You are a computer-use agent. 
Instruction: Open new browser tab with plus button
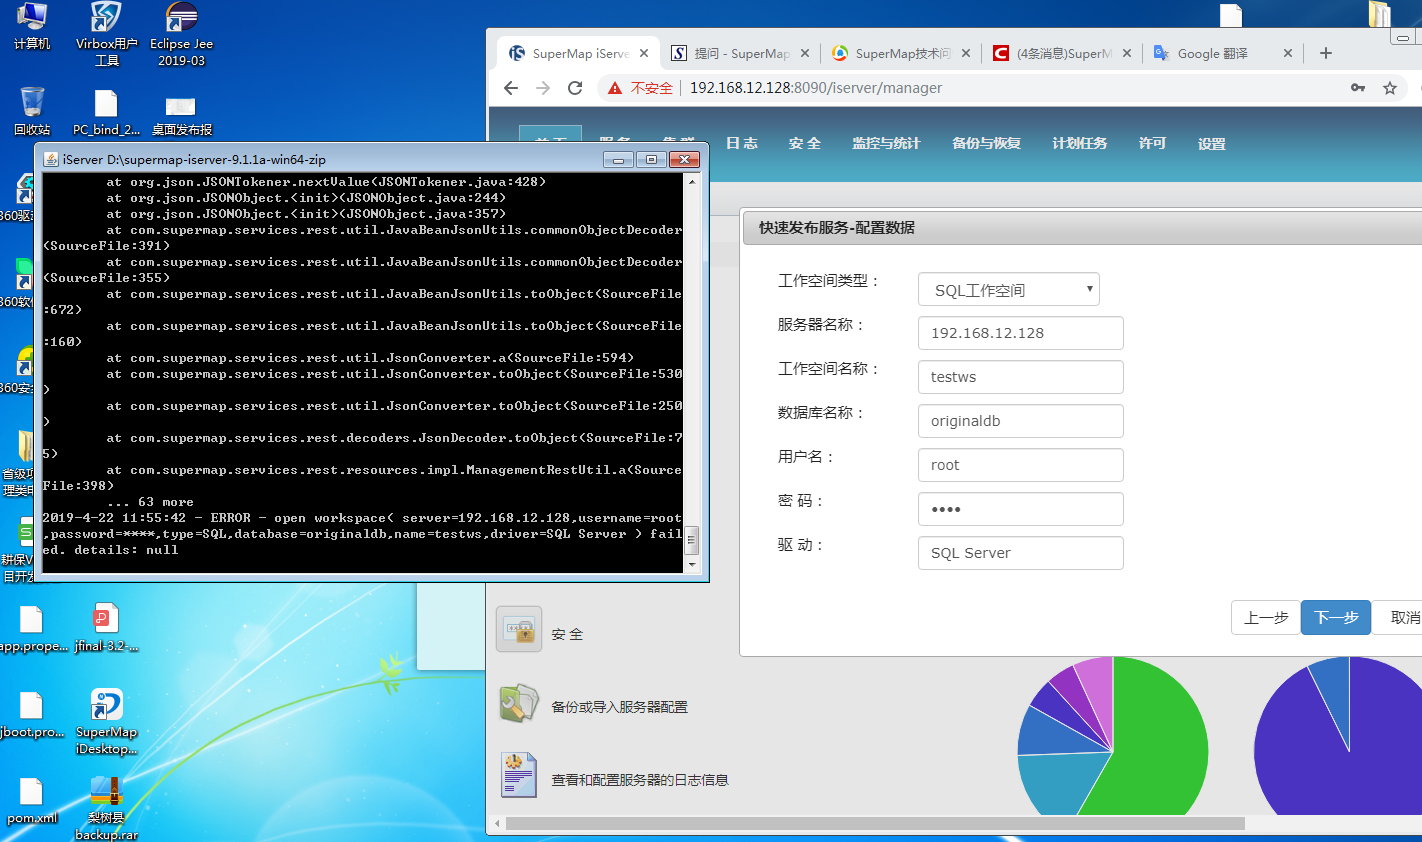pos(1326,53)
